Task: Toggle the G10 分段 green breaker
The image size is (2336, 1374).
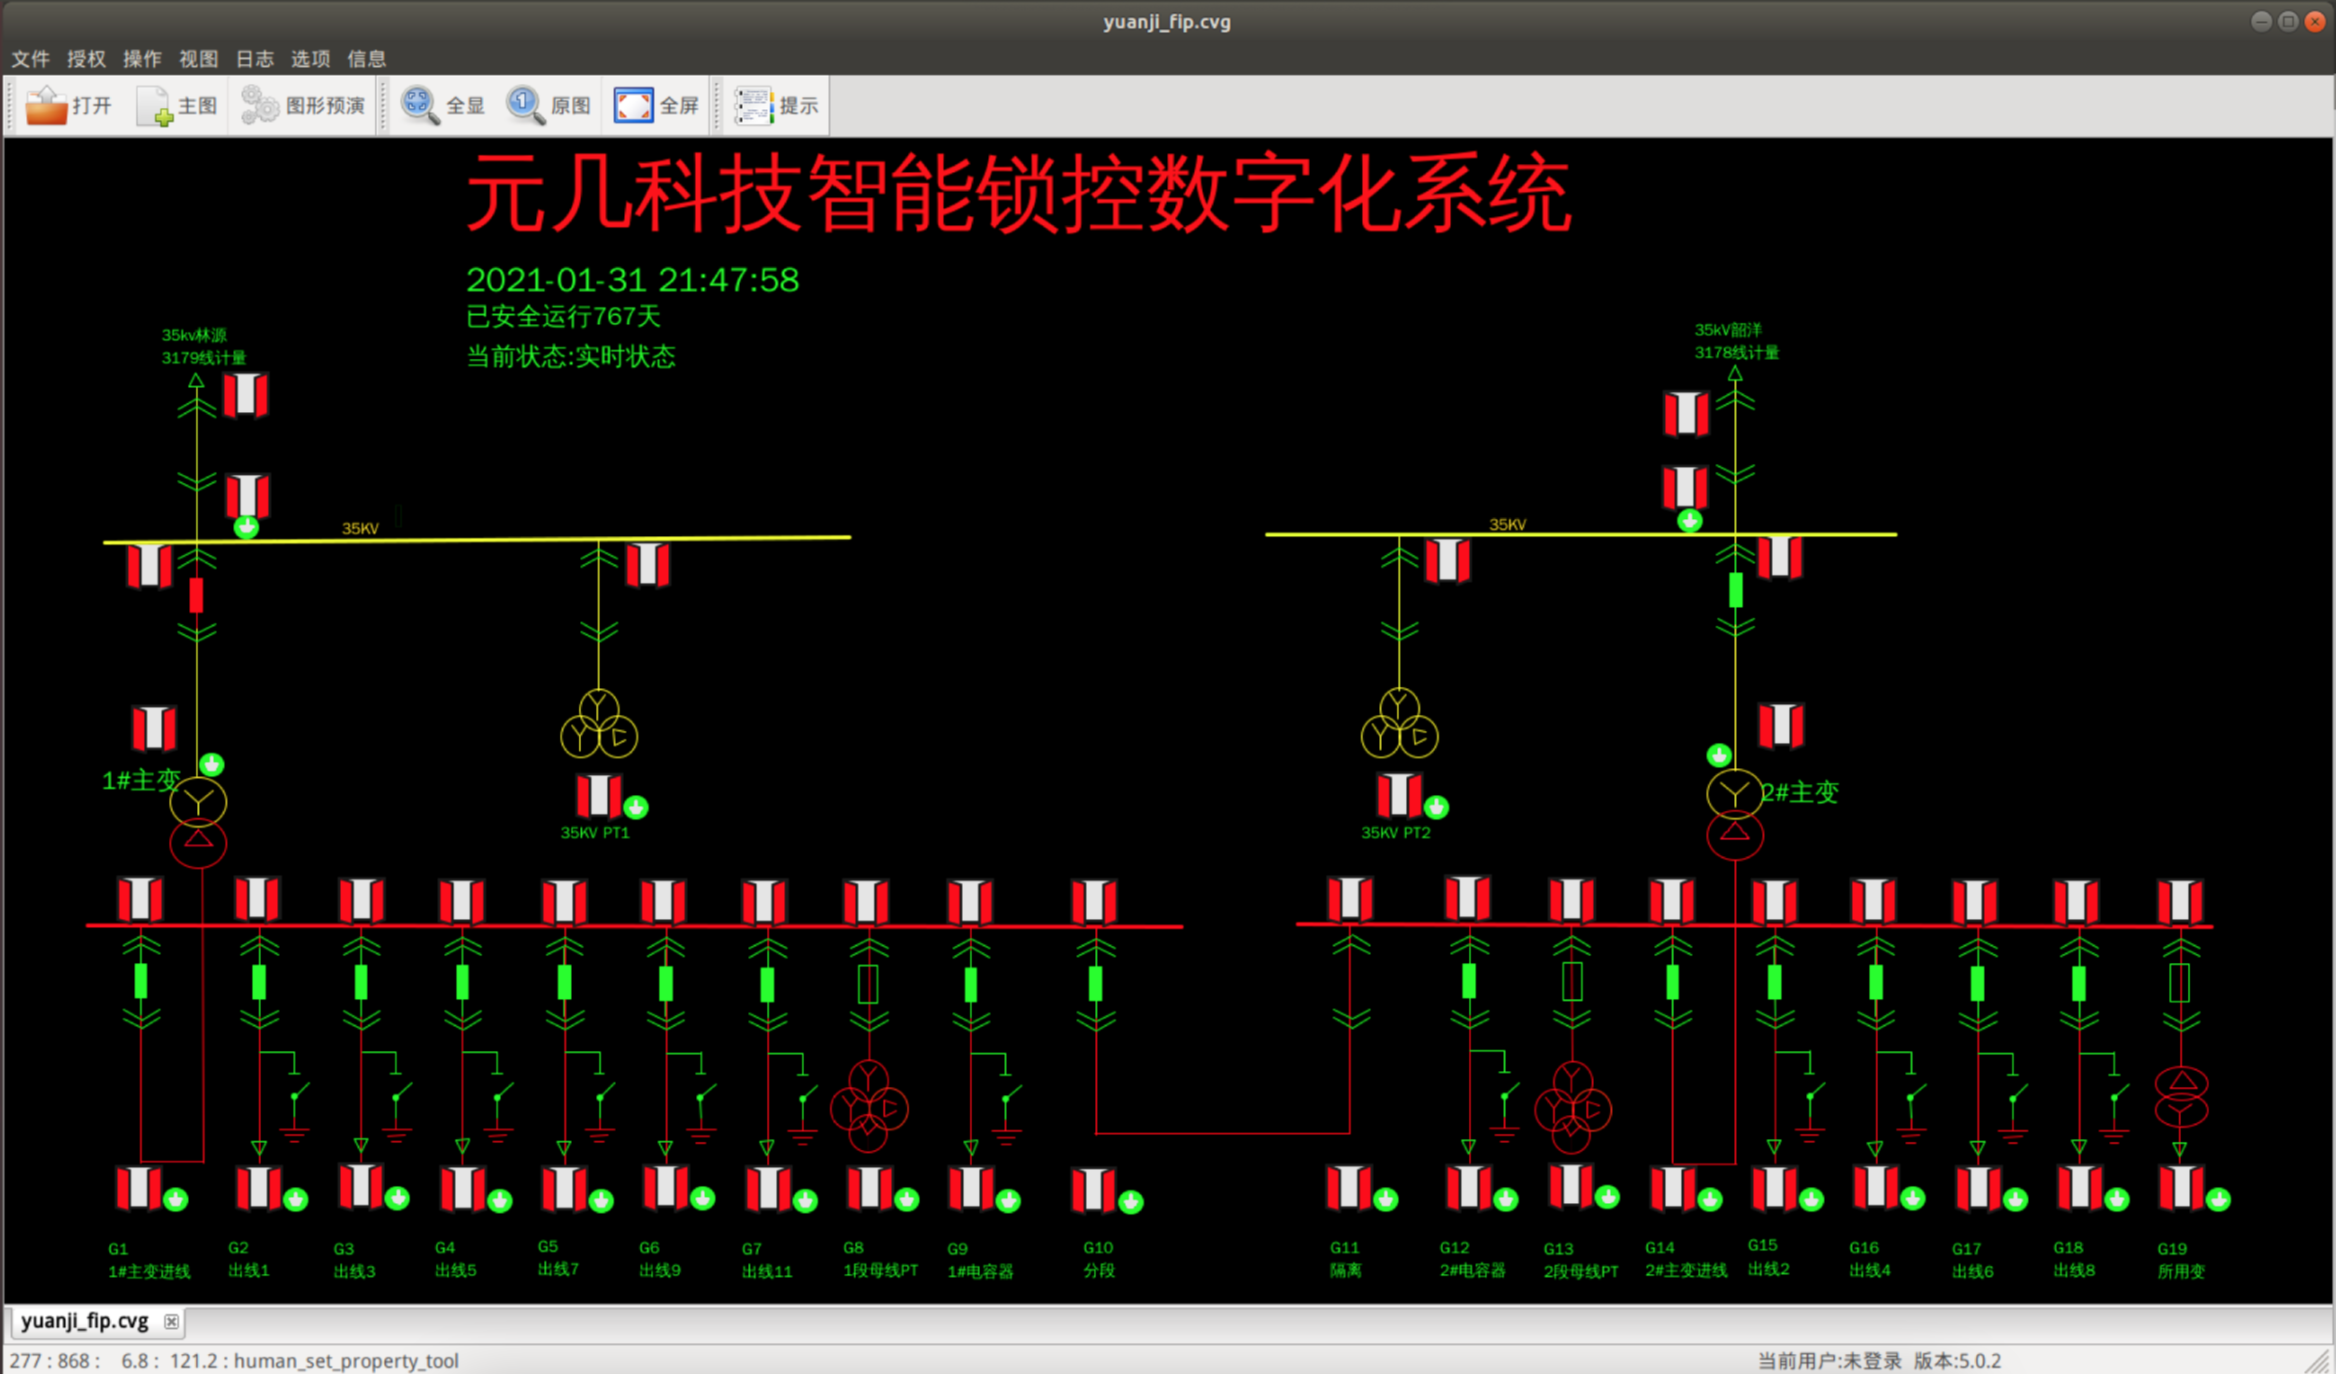Action: point(1096,983)
